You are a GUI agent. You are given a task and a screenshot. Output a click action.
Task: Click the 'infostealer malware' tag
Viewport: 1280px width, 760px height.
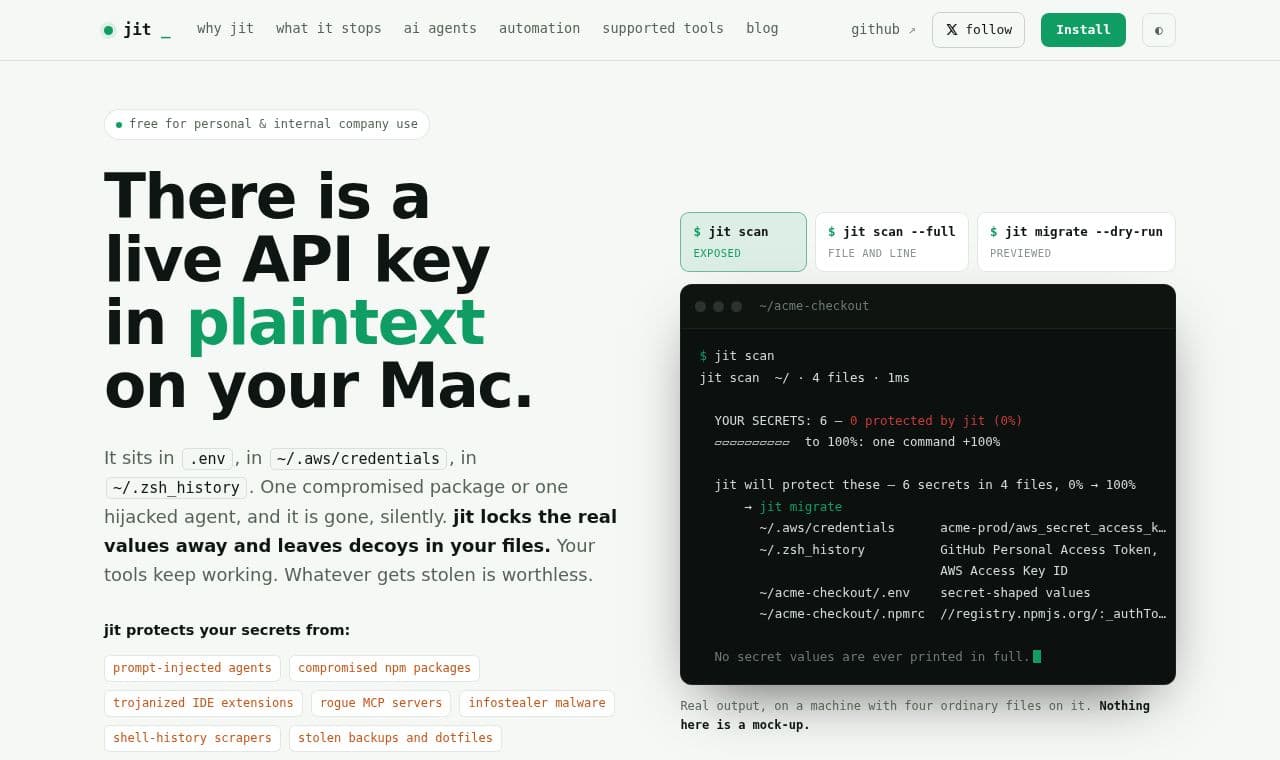537,703
